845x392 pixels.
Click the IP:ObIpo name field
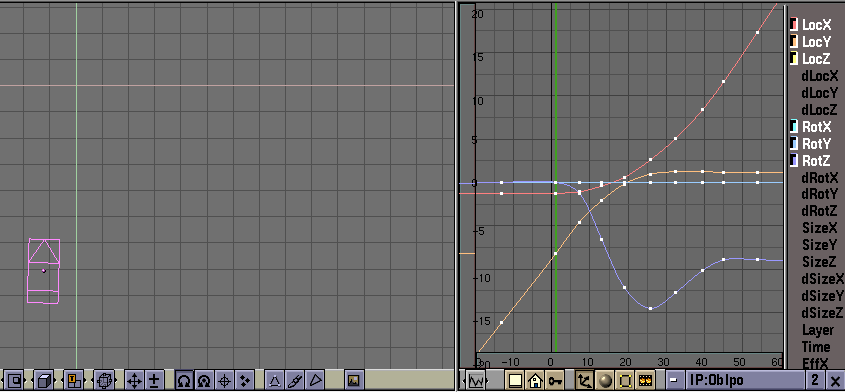745,380
